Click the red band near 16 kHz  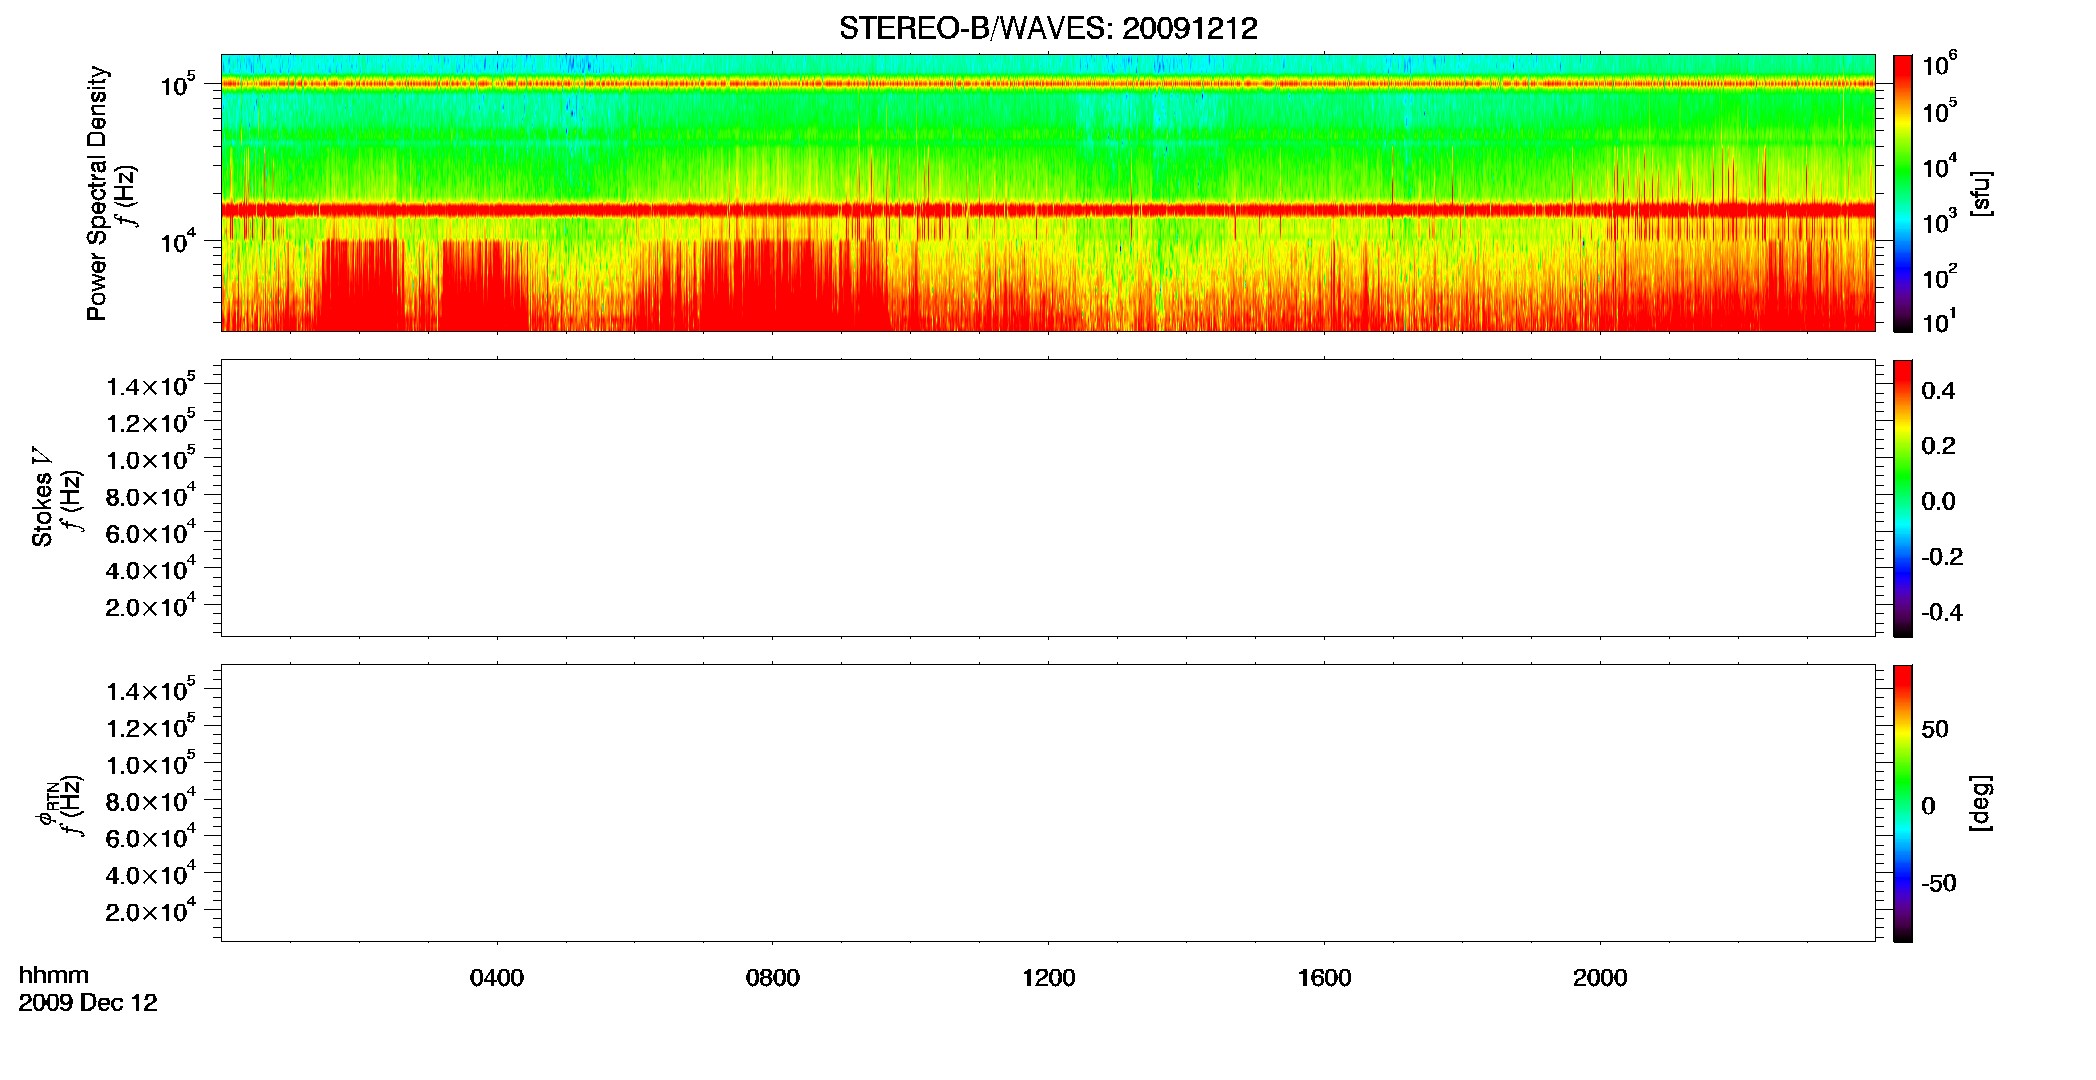point(1048,210)
